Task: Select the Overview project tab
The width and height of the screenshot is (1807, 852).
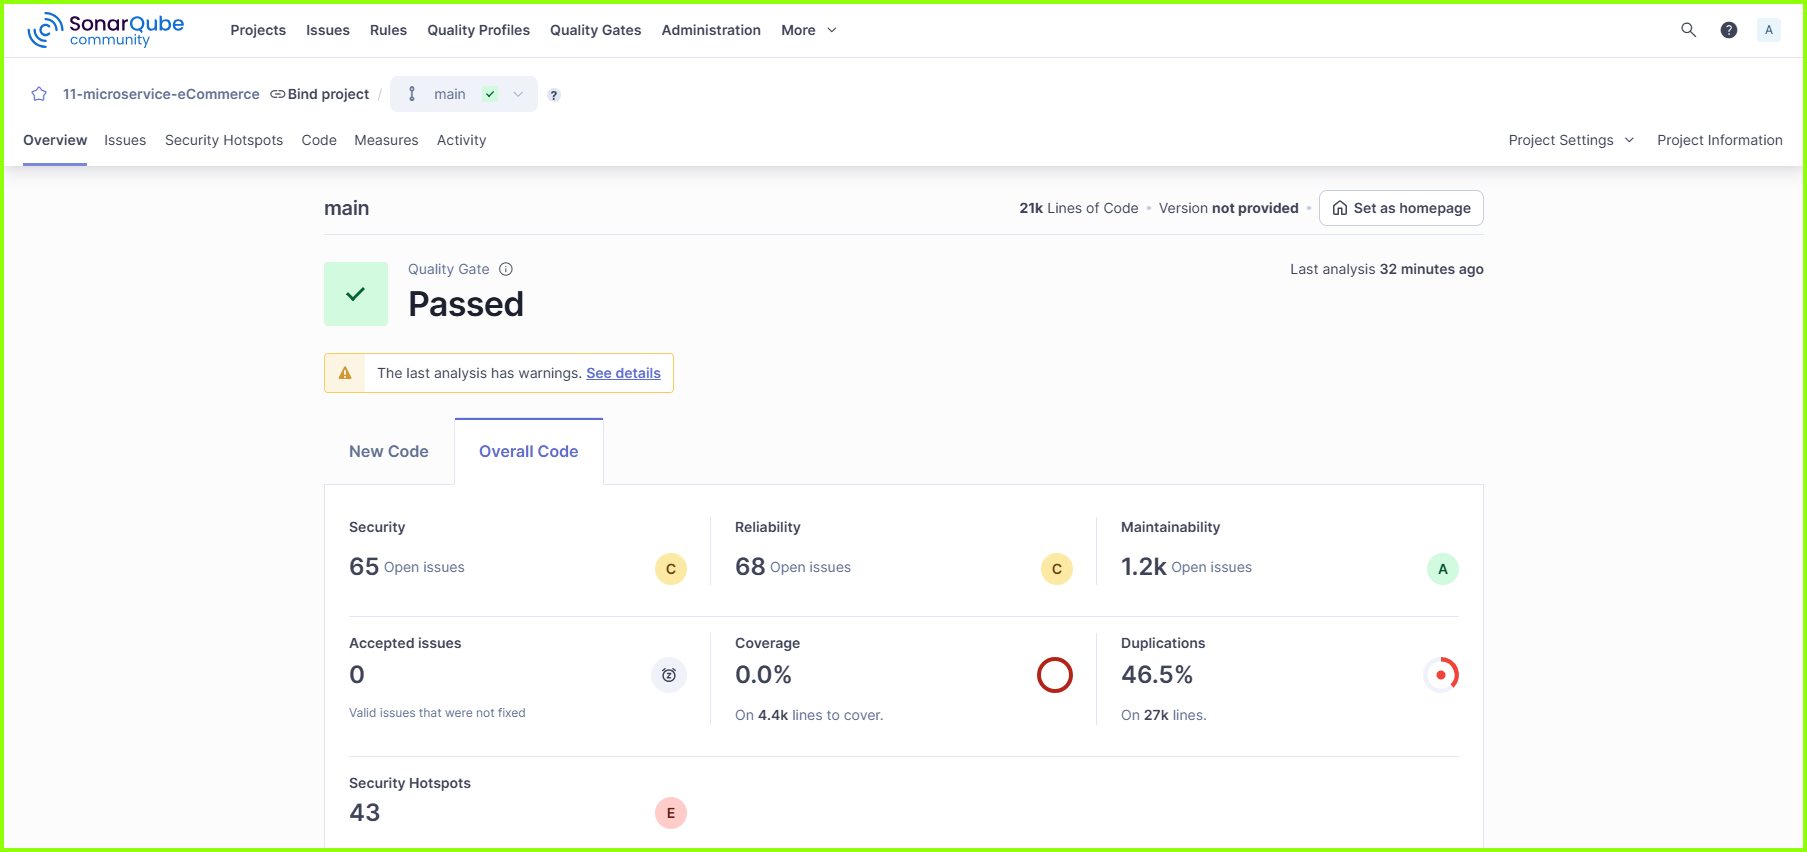Action: point(55,140)
